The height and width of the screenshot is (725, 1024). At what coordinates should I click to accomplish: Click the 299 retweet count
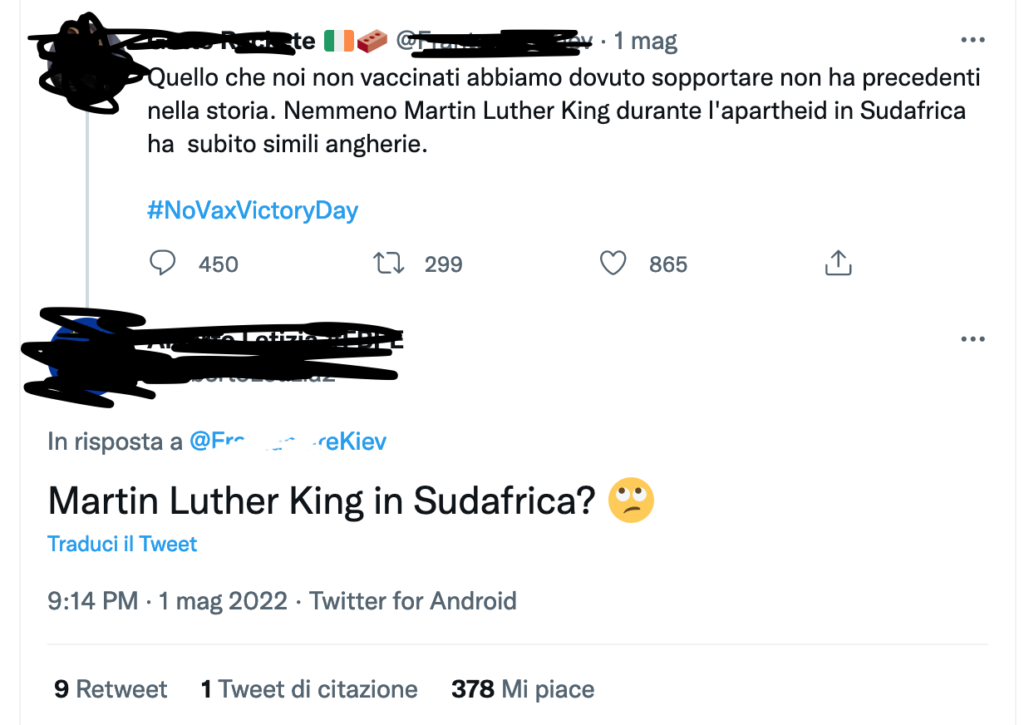[443, 264]
